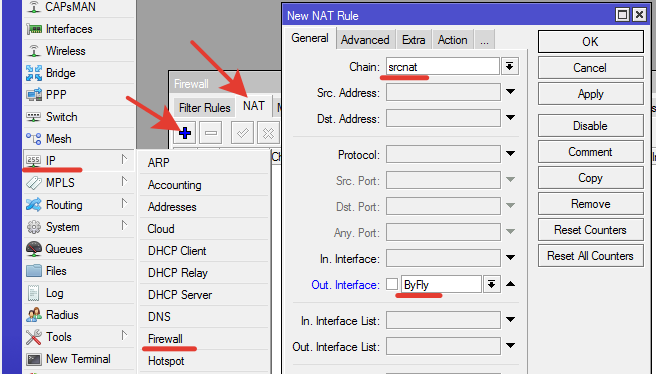Click the Src. Address input field
The height and width of the screenshot is (374, 656).
(x=443, y=92)
